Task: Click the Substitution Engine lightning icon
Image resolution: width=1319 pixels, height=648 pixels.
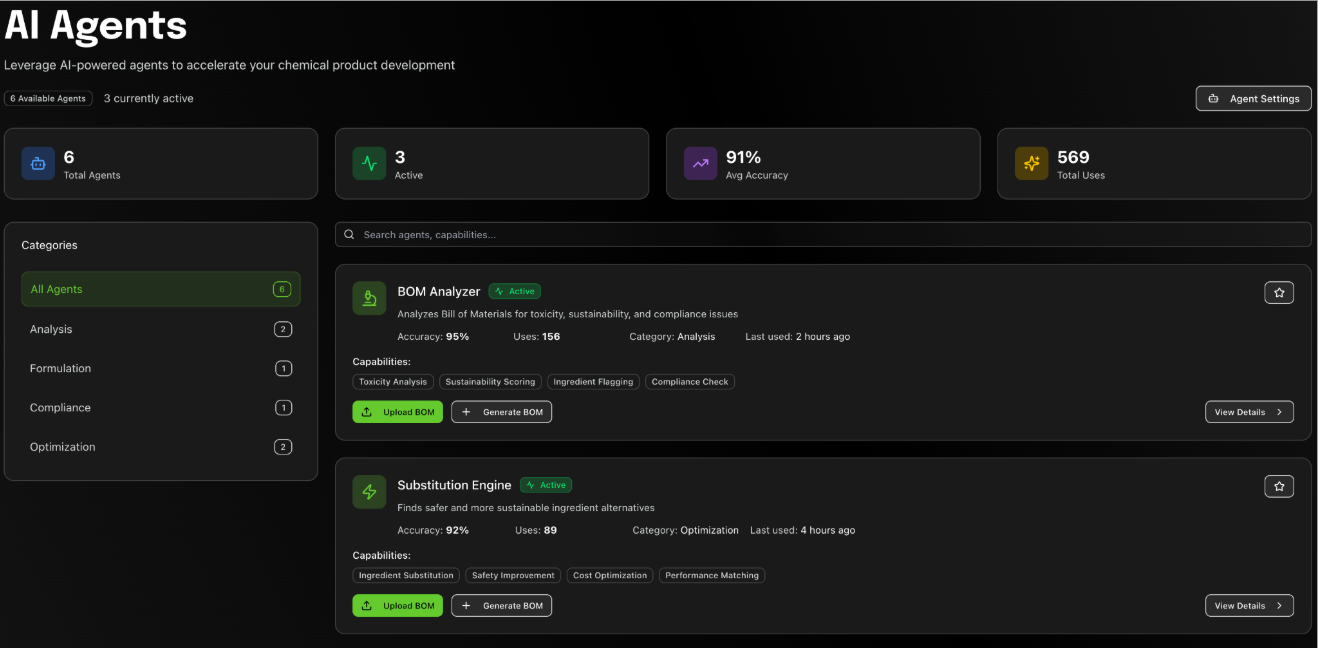Action: pyautogui.click(x=369, y=491)
